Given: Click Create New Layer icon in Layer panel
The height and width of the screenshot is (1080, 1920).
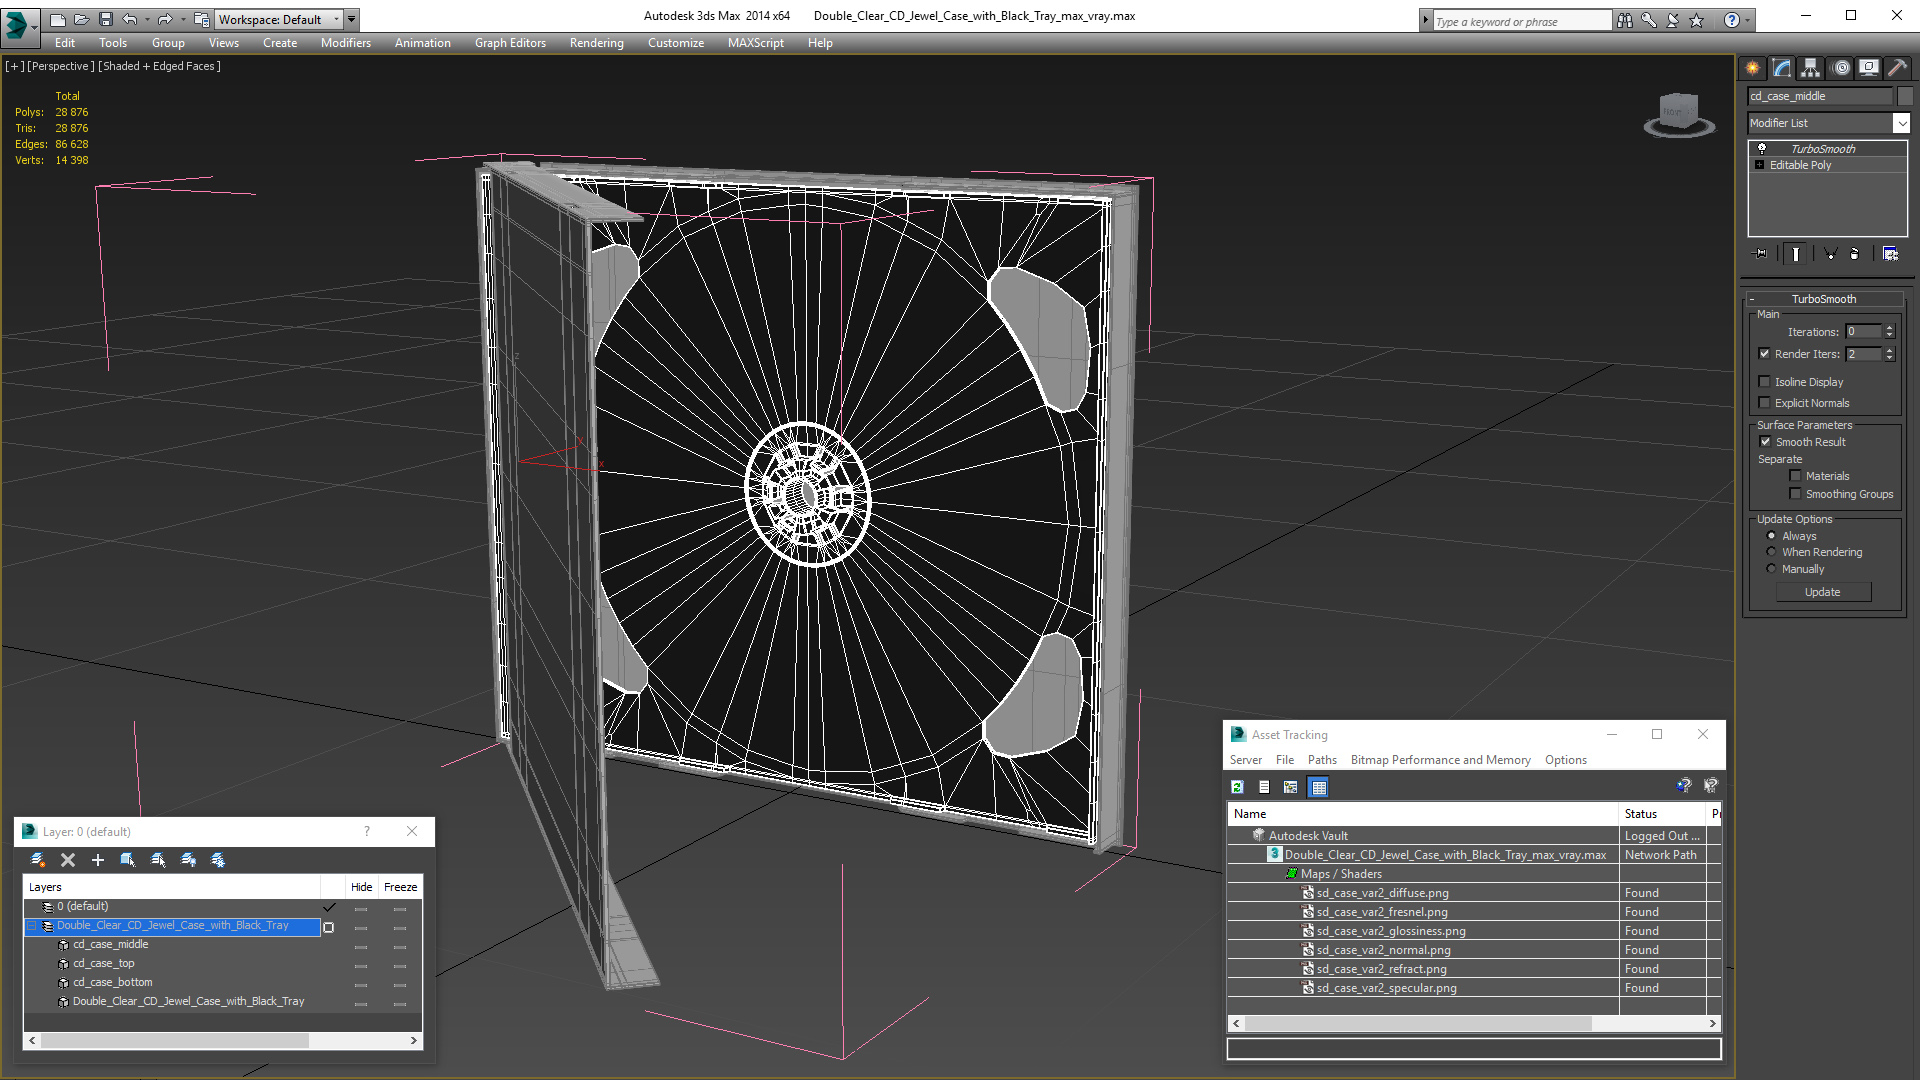Looking at the screenshot, I should (38, 860).
